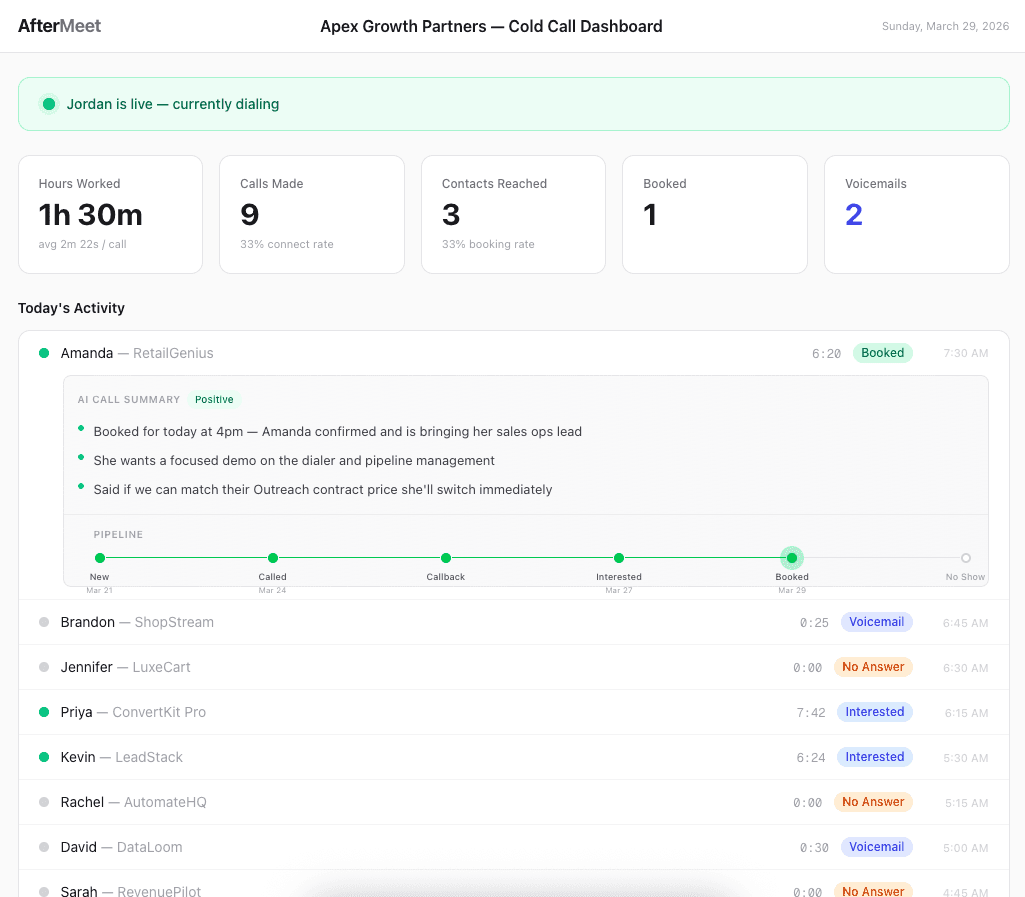Click the AfterMeet logo

coord(59,26)
